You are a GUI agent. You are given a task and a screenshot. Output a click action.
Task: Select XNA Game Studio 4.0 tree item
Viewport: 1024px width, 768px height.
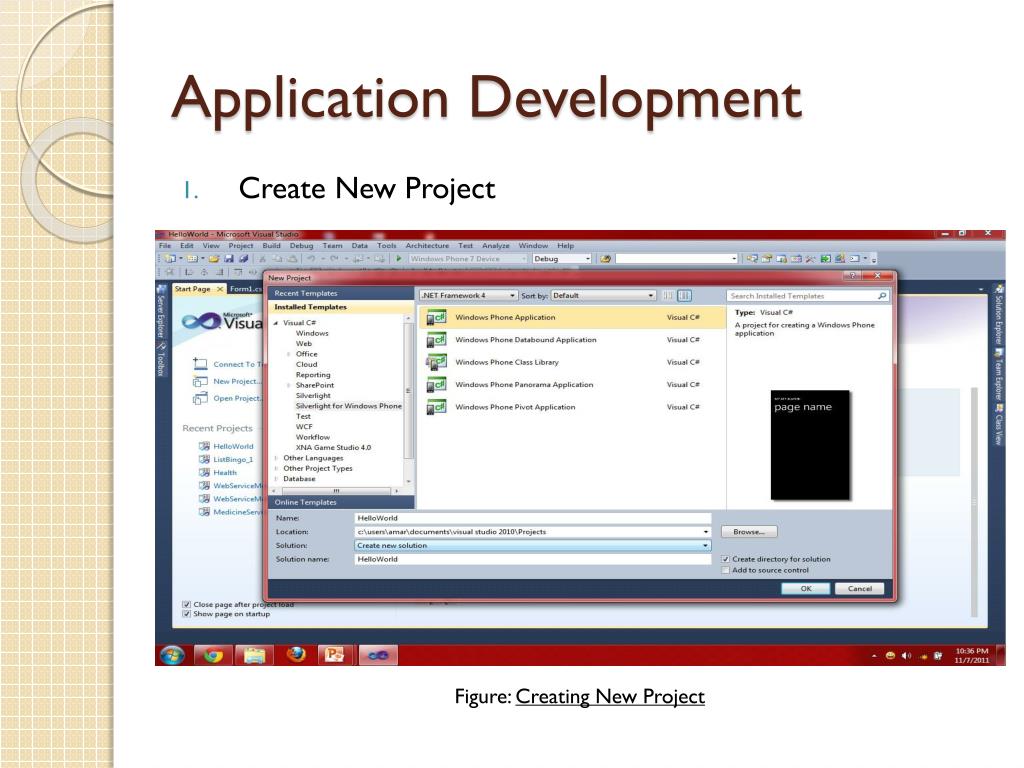point(333,447)
